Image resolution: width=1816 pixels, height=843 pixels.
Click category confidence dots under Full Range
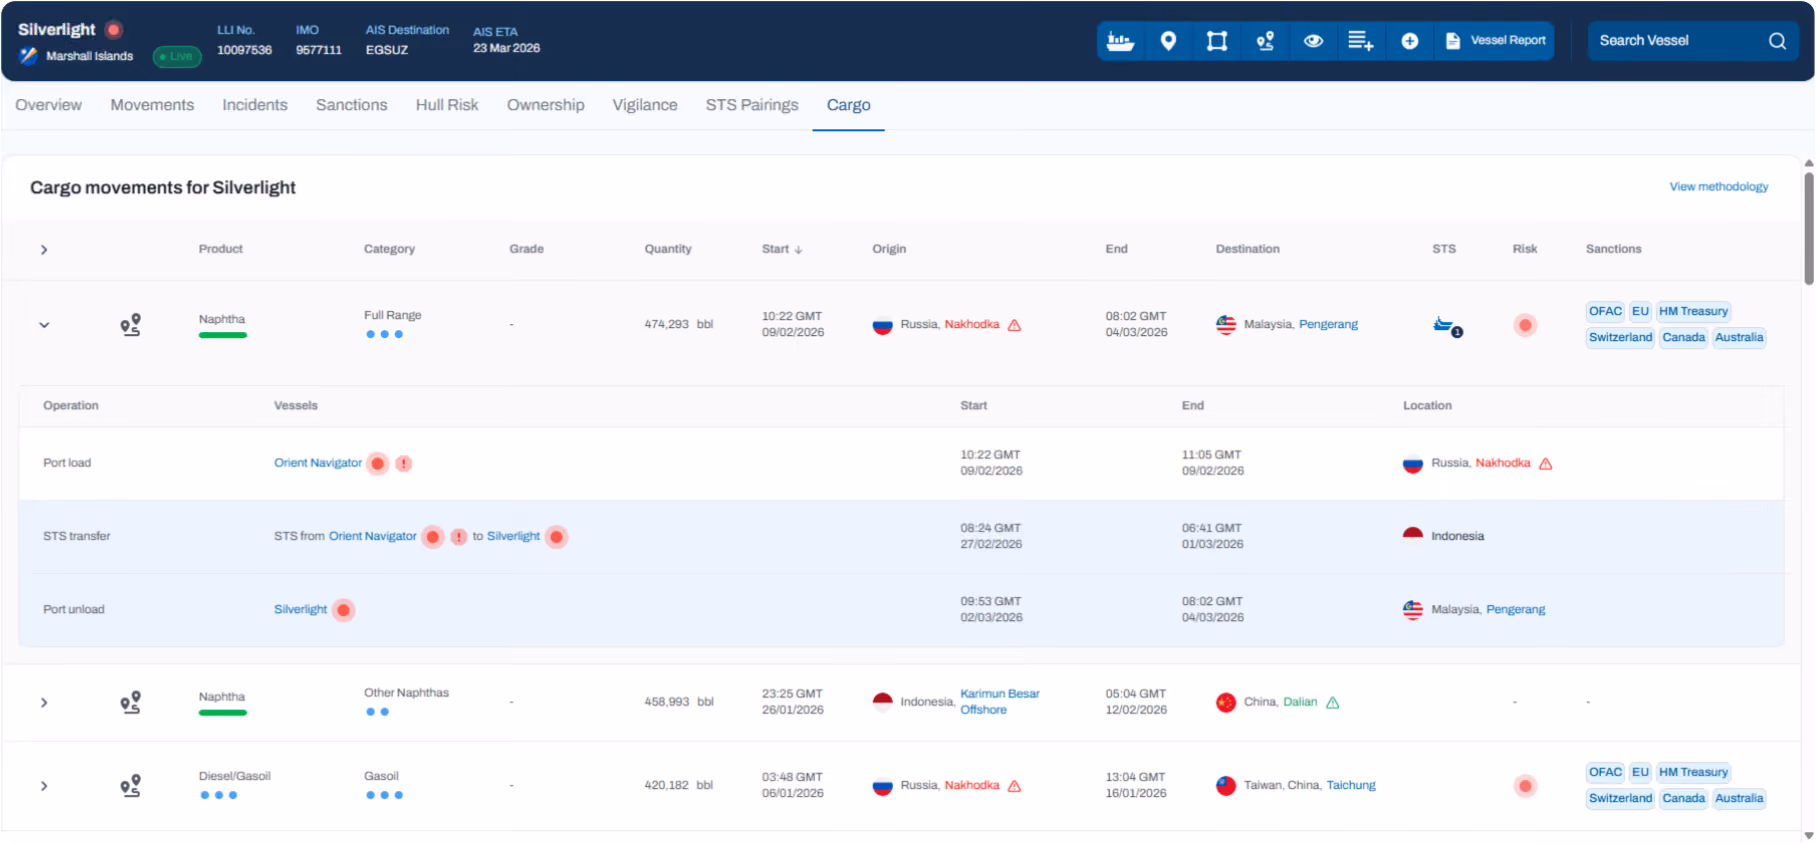pos(384,334)
